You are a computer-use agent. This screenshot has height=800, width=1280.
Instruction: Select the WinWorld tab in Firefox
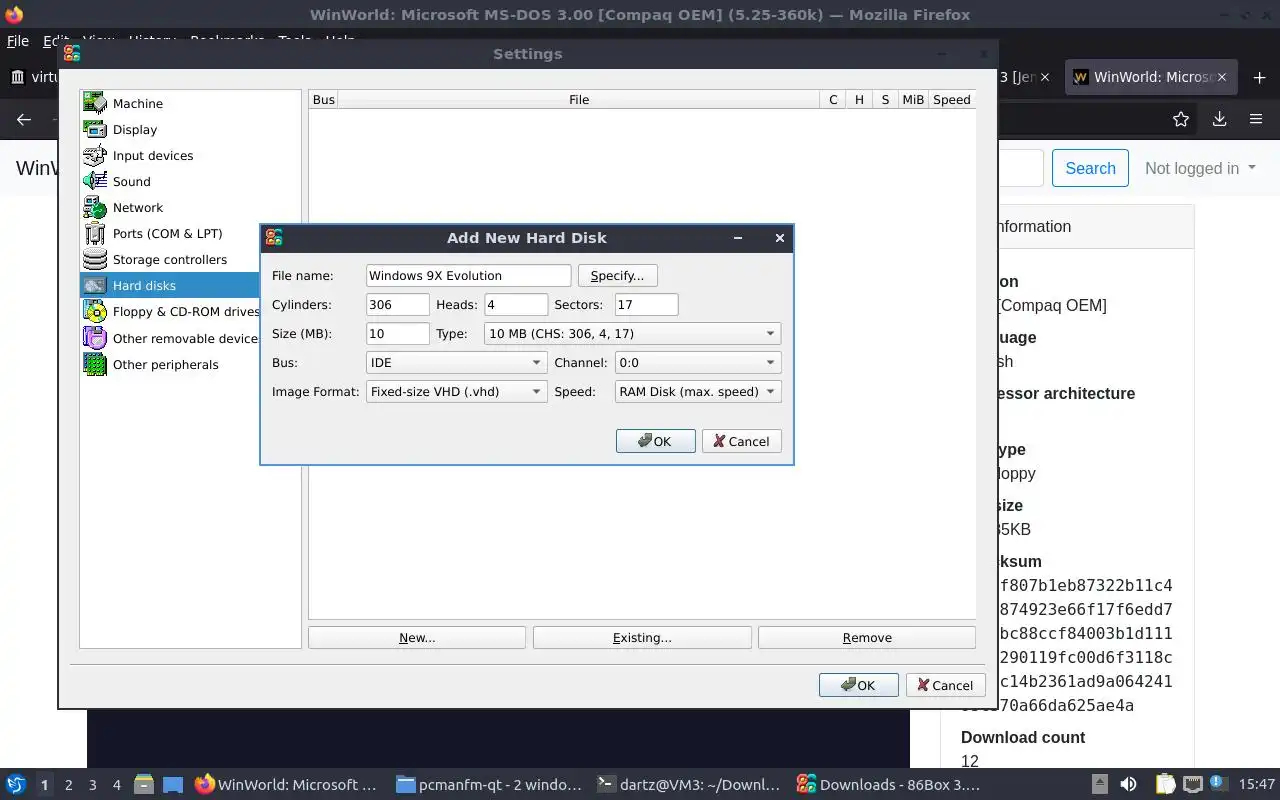[1153, 77]
